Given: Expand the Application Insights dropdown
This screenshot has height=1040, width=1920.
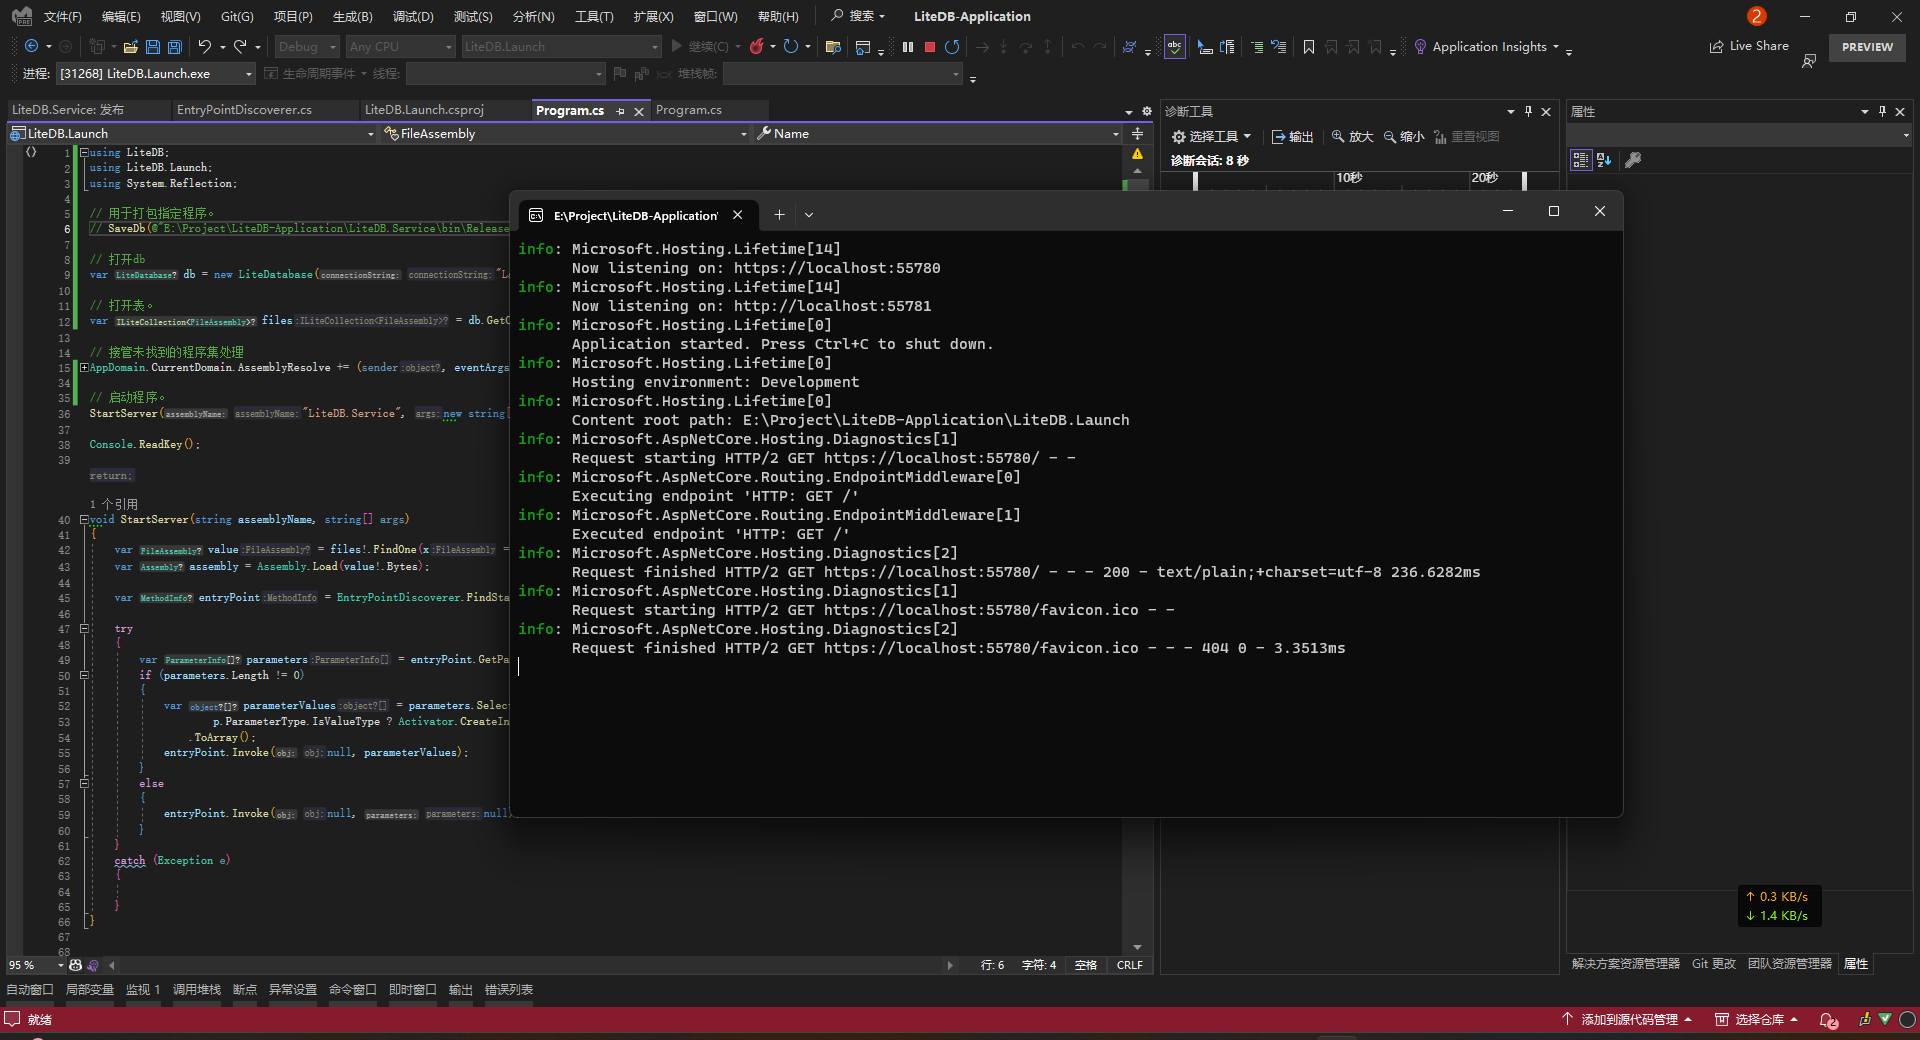Looking at the screenshot, I should (1555, 47).
